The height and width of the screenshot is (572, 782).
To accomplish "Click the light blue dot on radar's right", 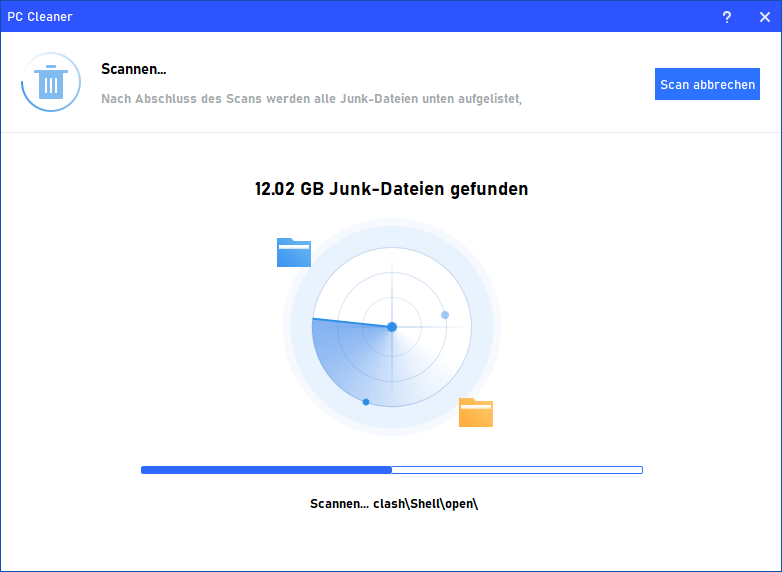I will coord(445,315).
